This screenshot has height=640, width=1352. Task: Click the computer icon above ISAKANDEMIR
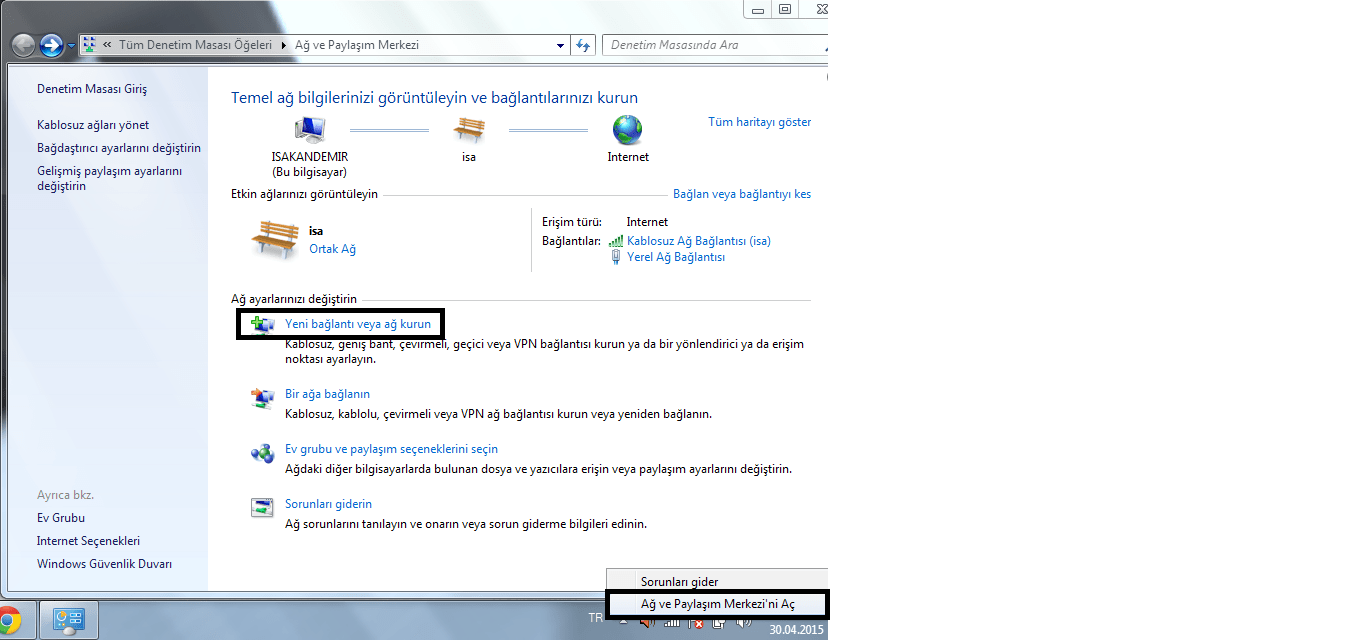pyautogui.click(x=310, y=130)
